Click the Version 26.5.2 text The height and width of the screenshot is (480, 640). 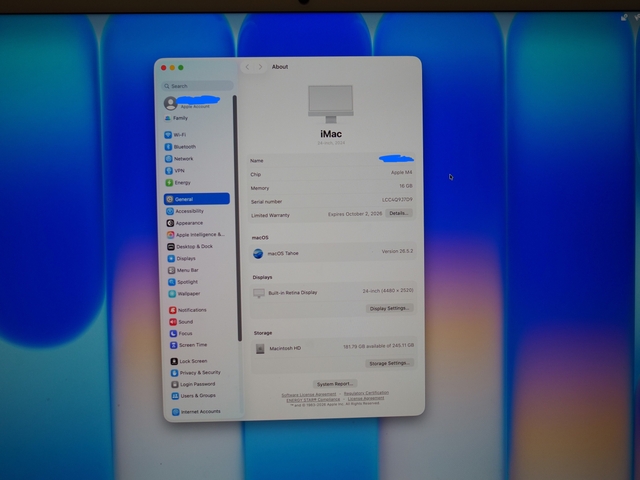tap(397, 251)
